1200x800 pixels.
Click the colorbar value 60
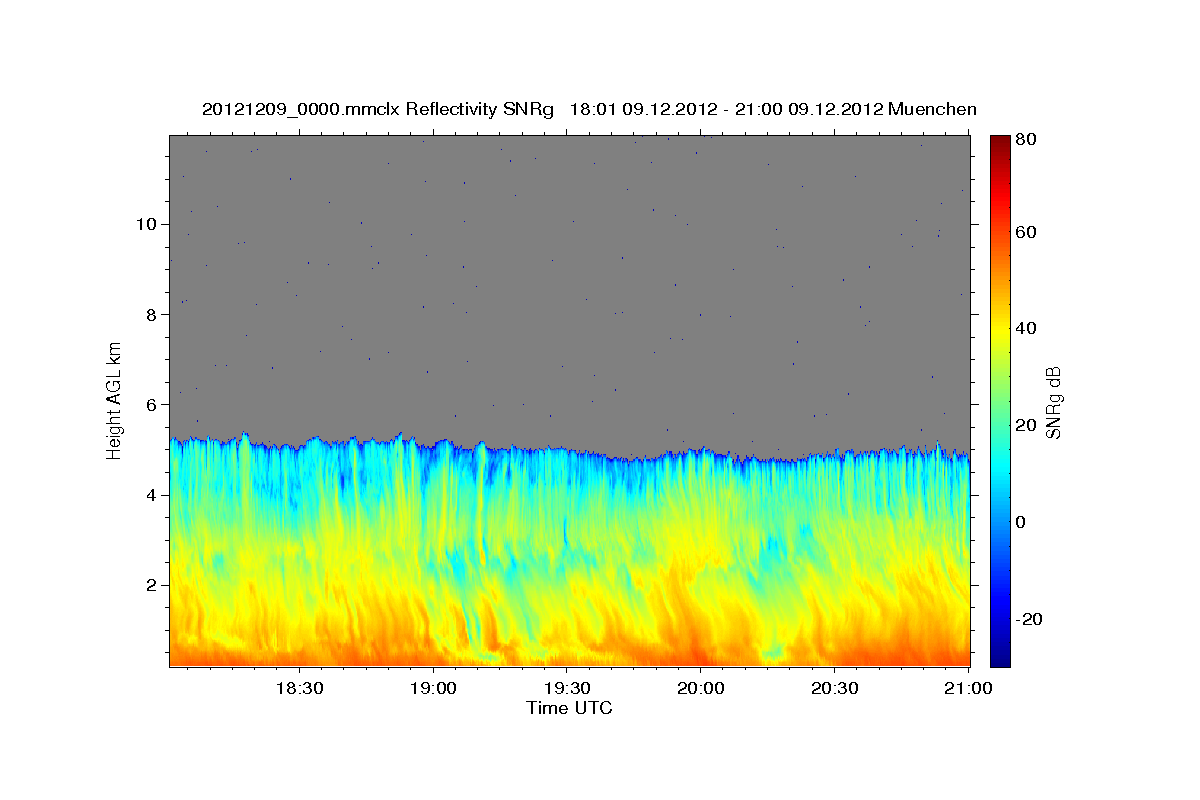point(1028,233)
